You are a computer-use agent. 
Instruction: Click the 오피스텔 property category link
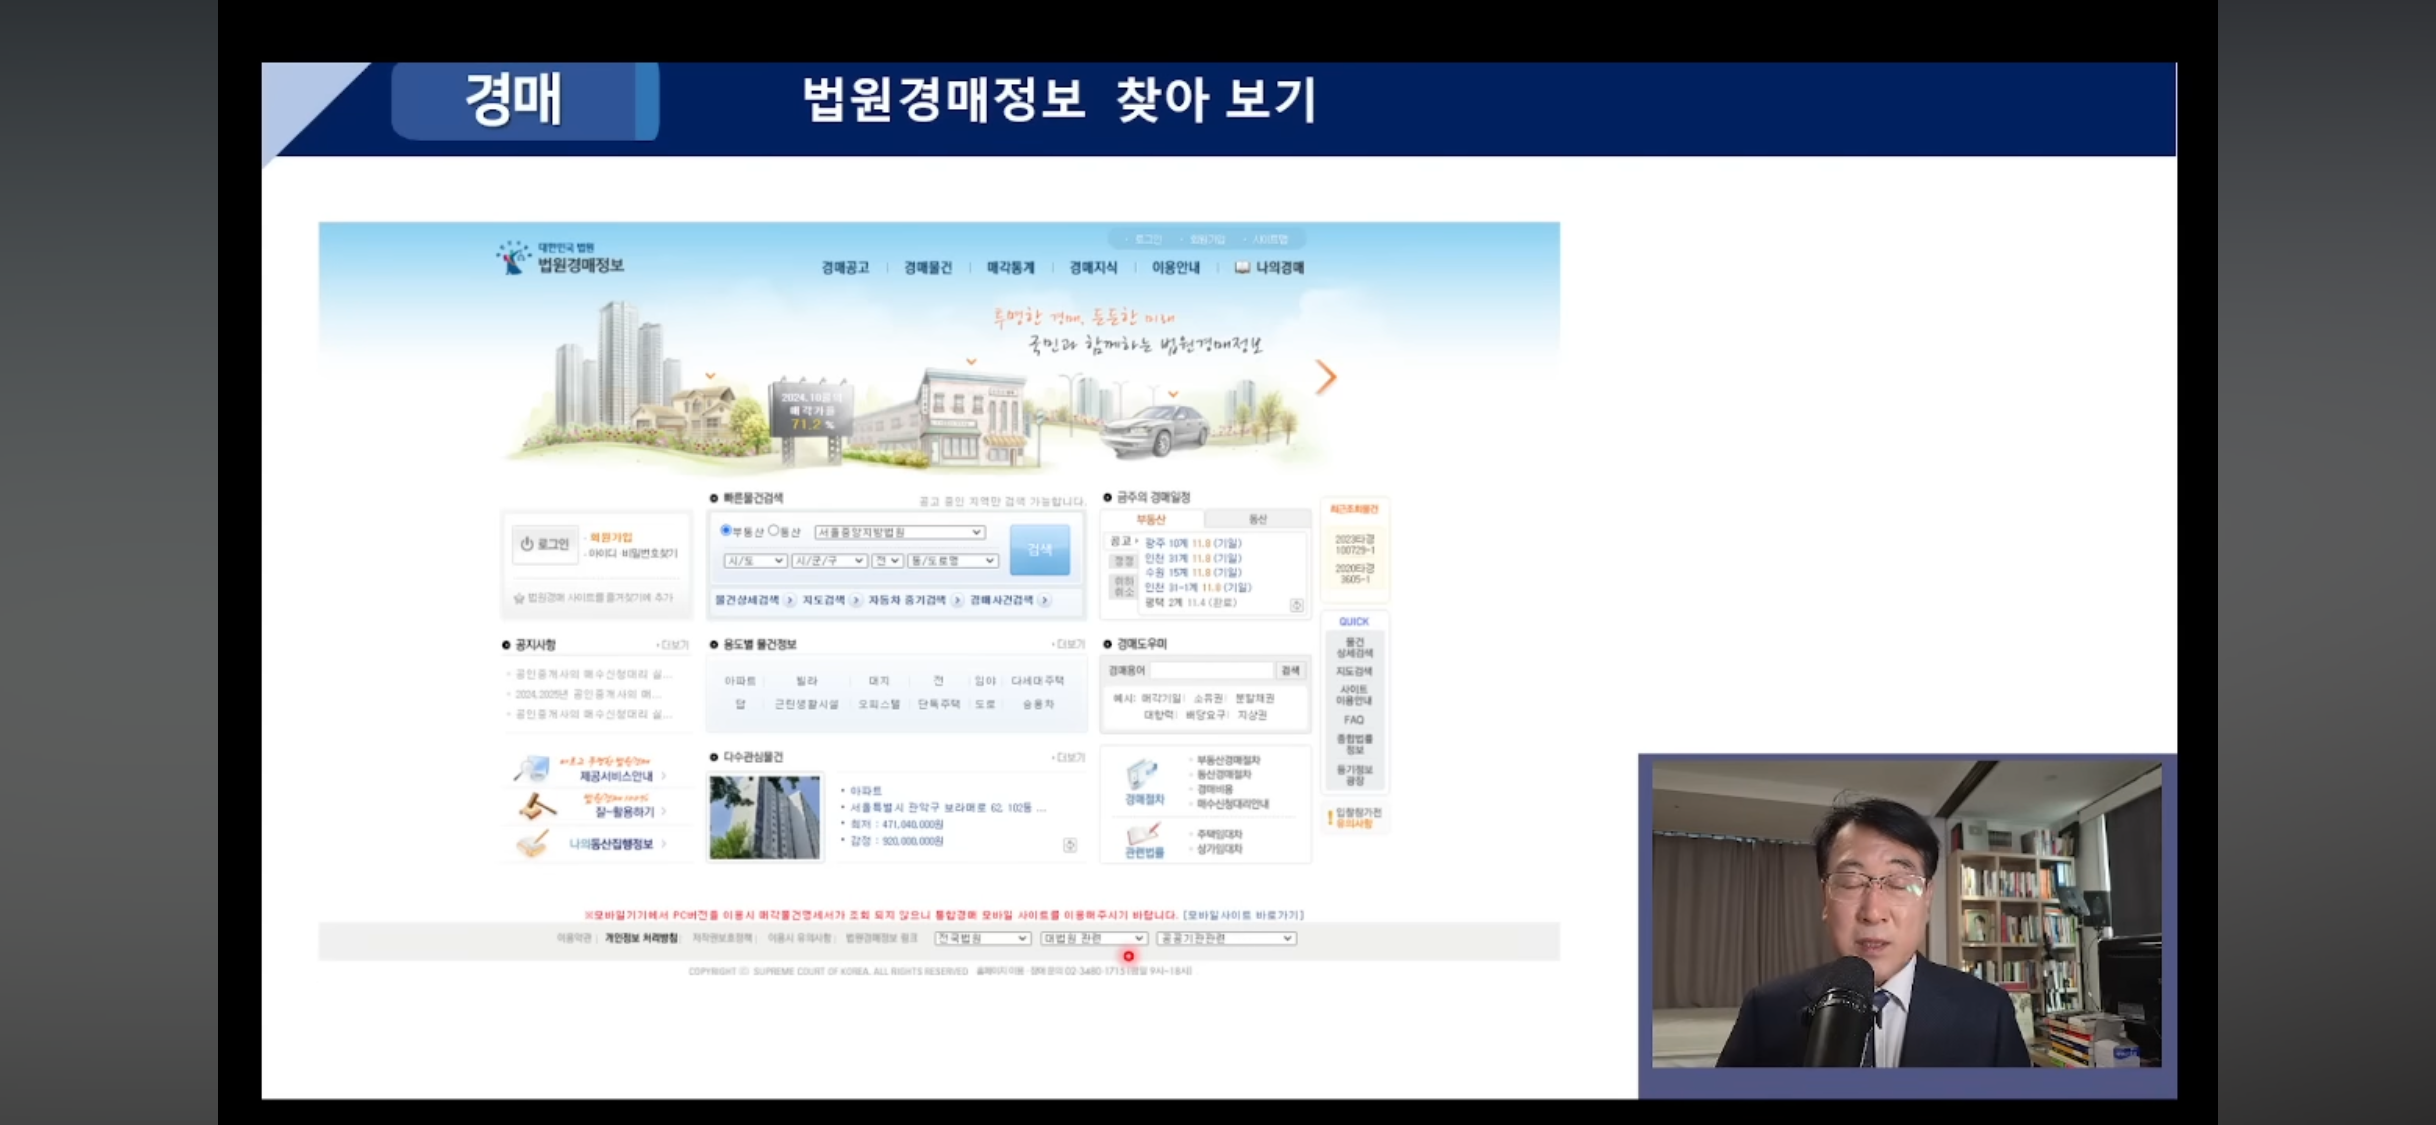(879, 704)
